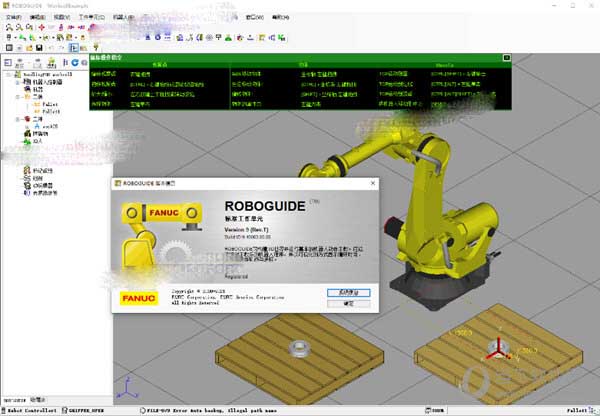This screenshot has height=416, width=600.
Task: Click Robot Controller1 in the status bar
Action: tap(32, 410)
